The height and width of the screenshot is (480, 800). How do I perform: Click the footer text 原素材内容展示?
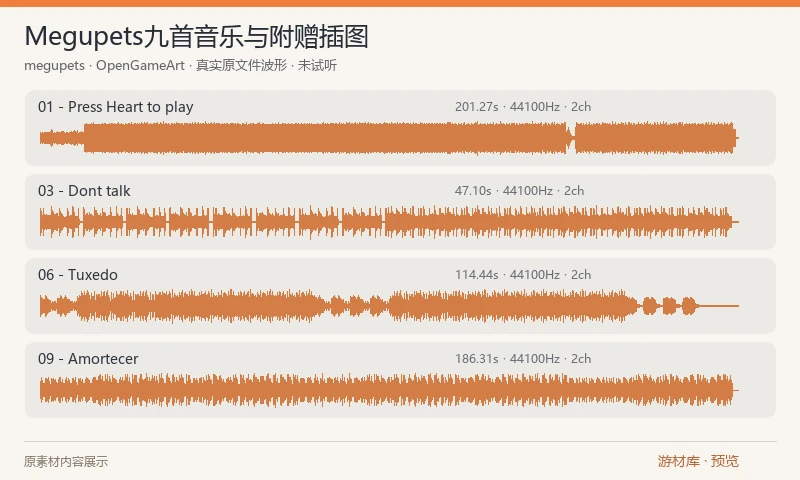[x=66, y=462]
